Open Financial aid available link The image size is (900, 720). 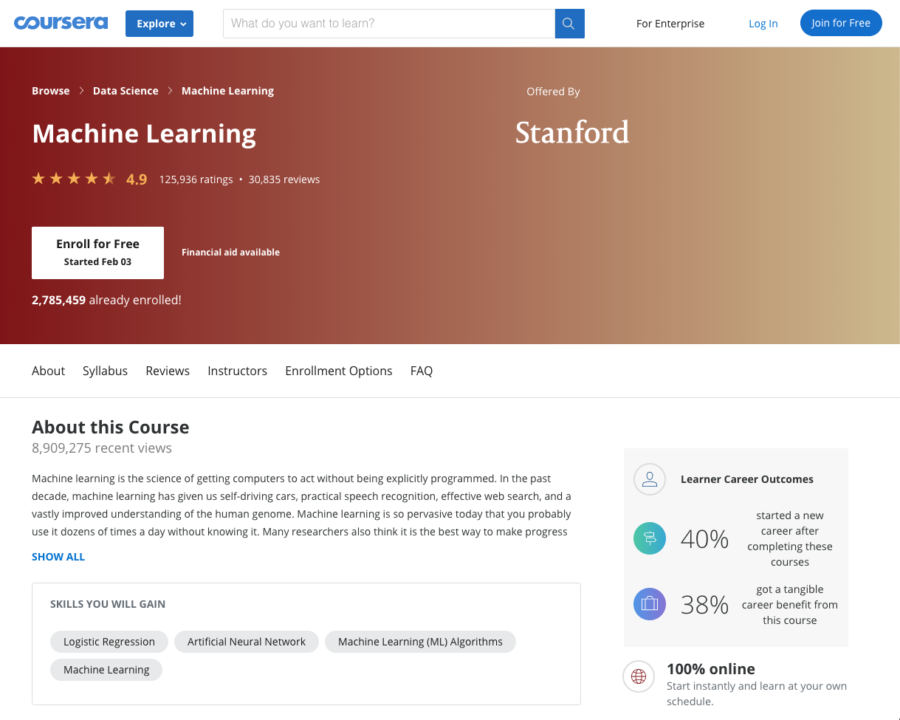(x=231, y=252)
